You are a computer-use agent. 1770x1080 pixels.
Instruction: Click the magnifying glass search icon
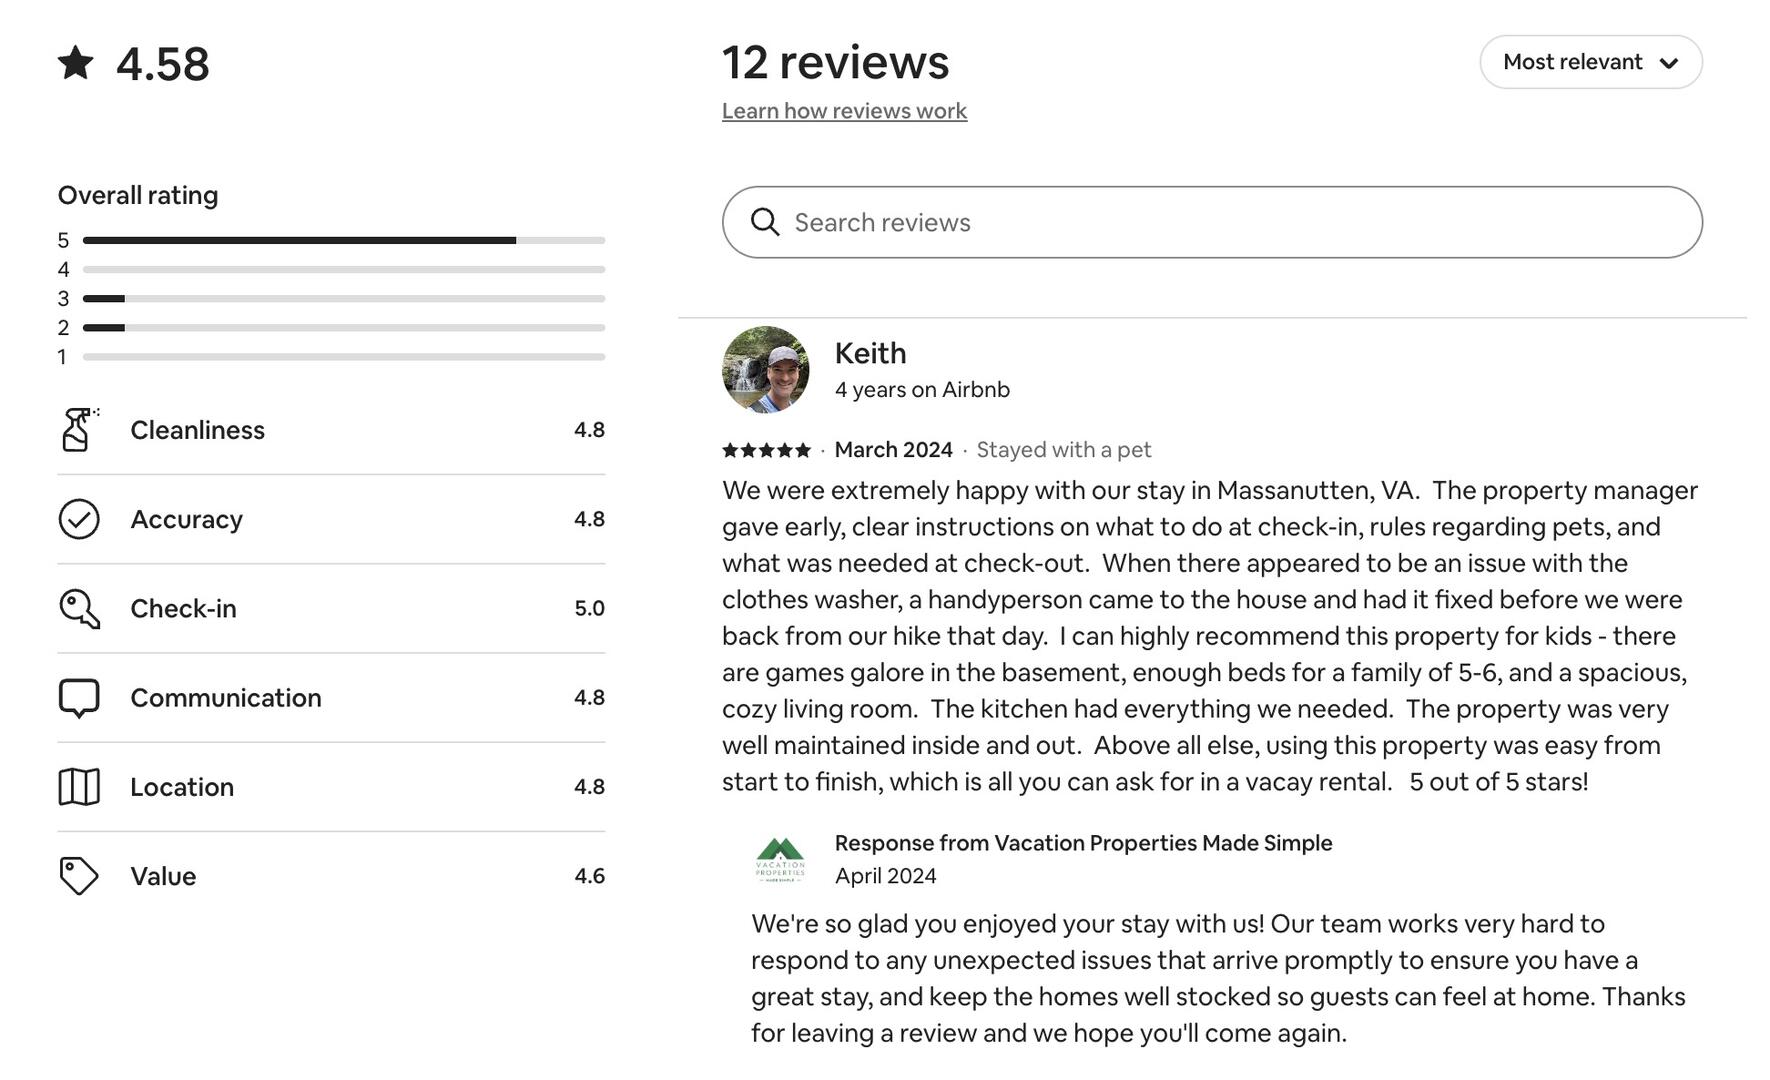(765, 222)
